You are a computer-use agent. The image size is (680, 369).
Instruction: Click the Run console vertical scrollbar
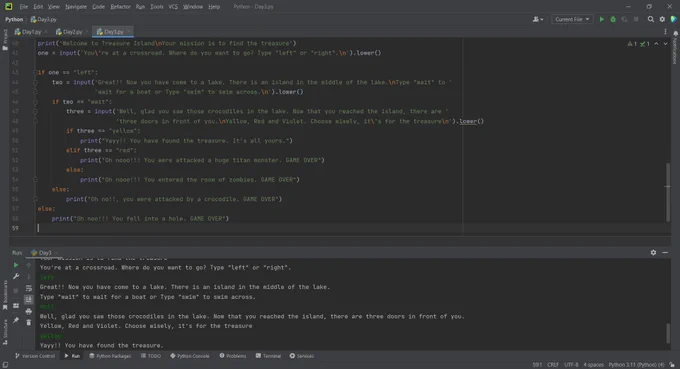click(668, 333)
